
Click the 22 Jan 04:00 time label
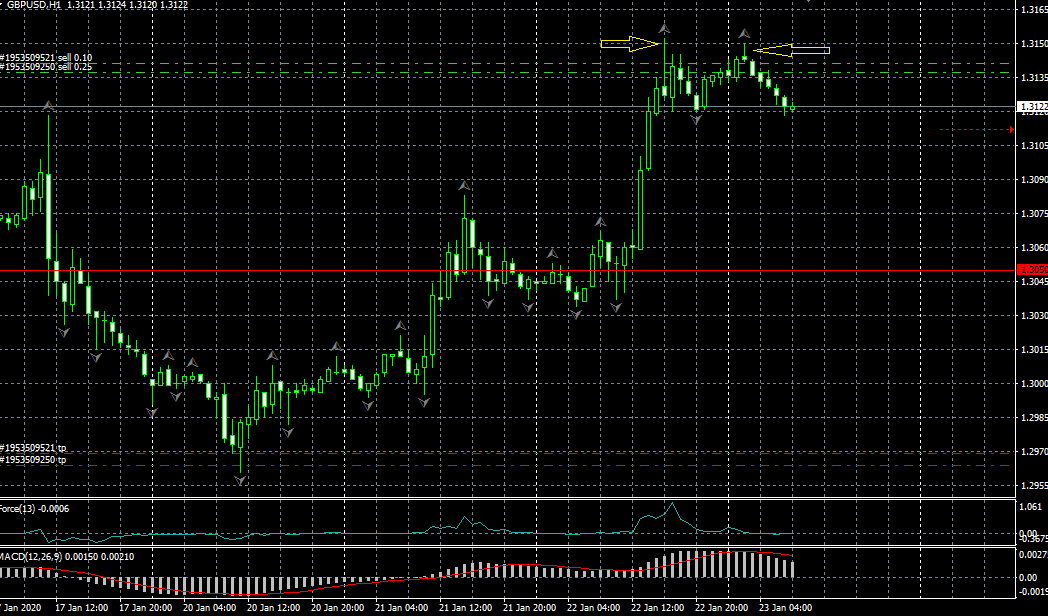tap(594, 608)
